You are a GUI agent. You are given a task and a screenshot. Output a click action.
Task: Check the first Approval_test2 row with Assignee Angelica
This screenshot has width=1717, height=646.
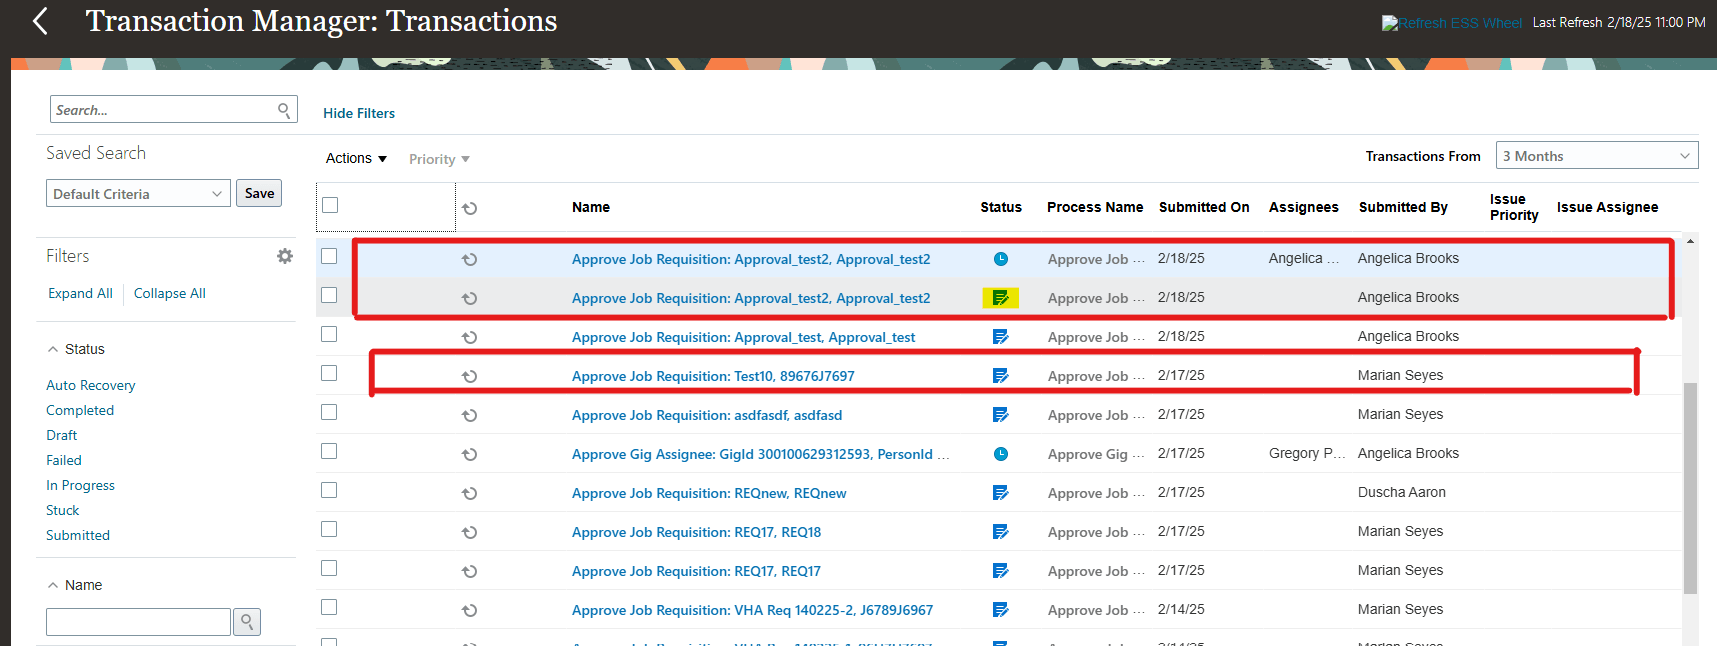(329, 256)
